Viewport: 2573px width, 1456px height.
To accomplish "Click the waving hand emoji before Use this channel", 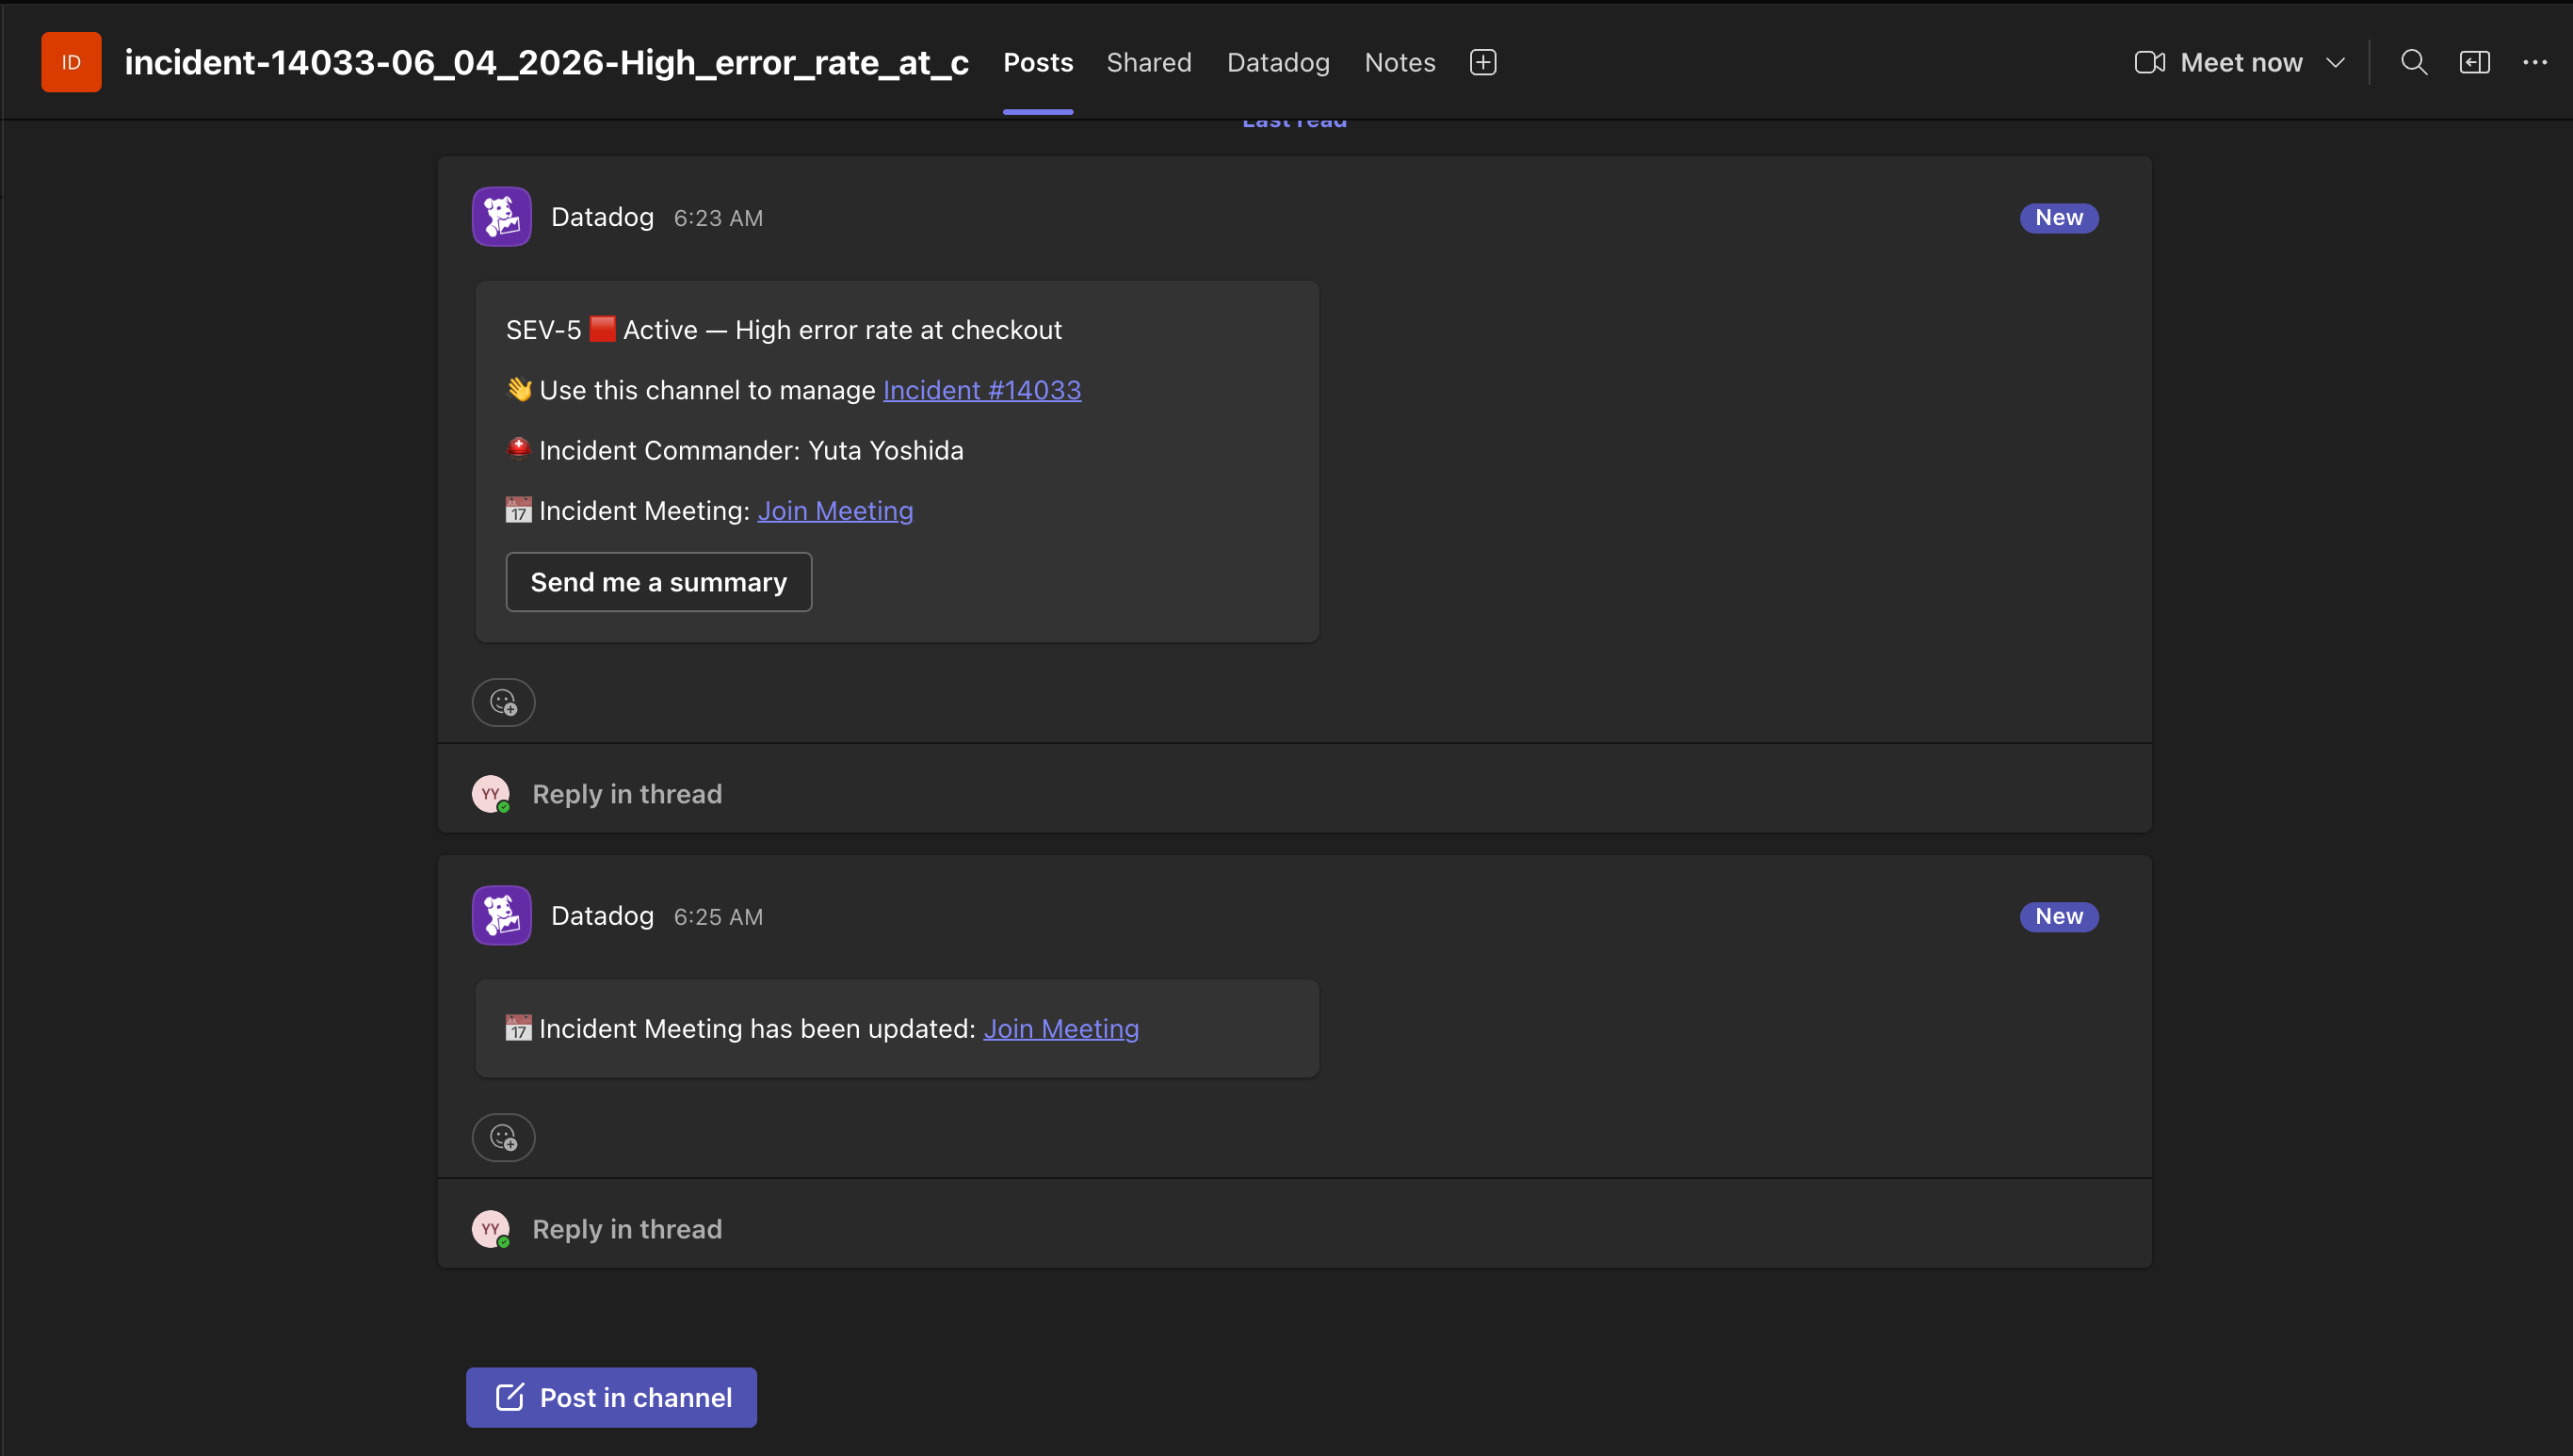I will tap(519, 389).
